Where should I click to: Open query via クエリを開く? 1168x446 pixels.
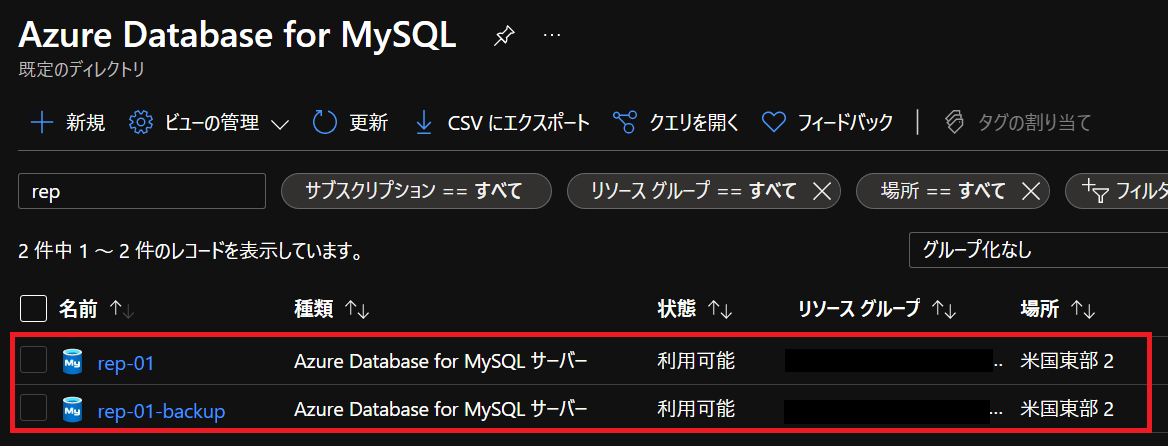[676, 122]
